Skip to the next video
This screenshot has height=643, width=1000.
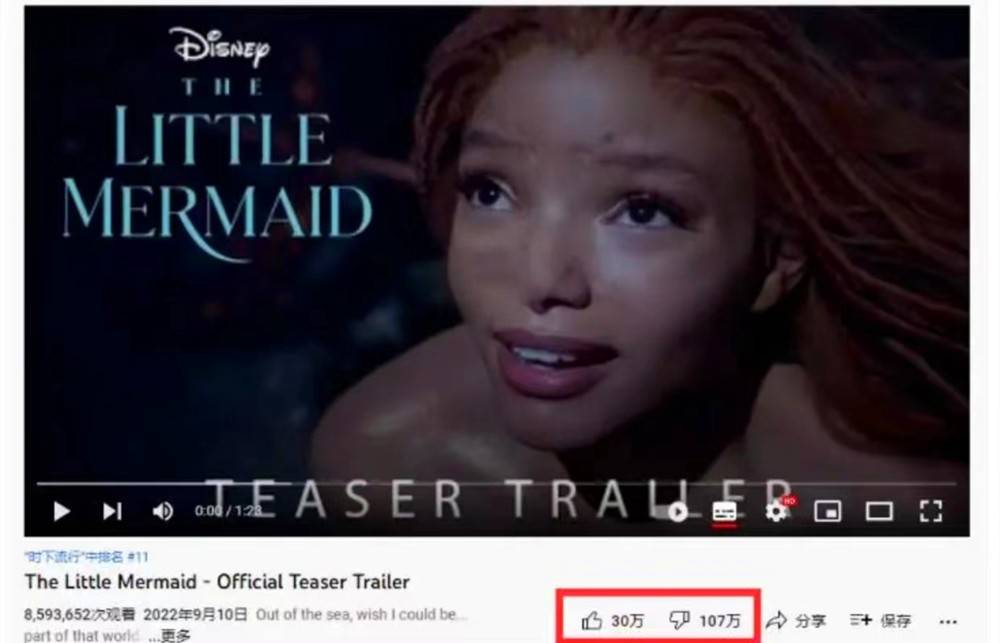click(x=112, y=511)
